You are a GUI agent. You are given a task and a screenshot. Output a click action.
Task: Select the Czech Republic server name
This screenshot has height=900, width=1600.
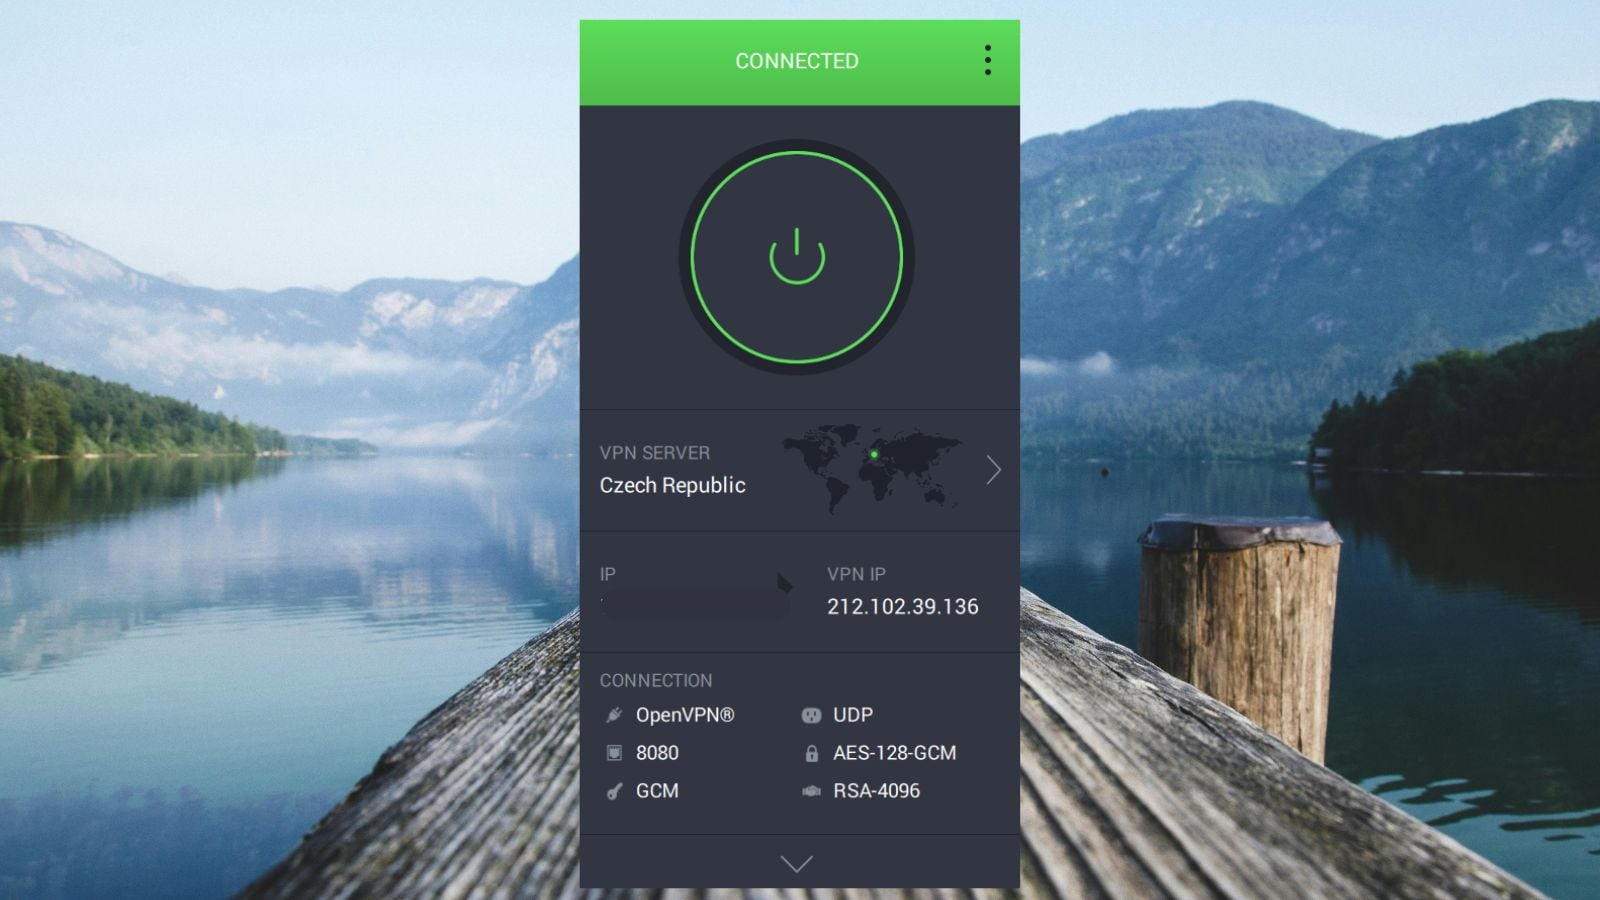[672, 486]
